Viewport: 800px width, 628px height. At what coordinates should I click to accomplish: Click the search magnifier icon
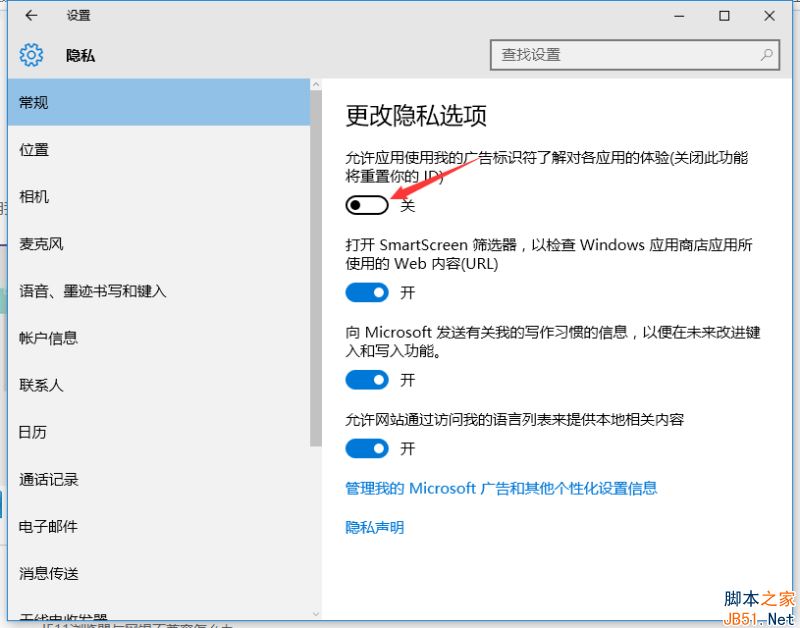pos(766,55)
